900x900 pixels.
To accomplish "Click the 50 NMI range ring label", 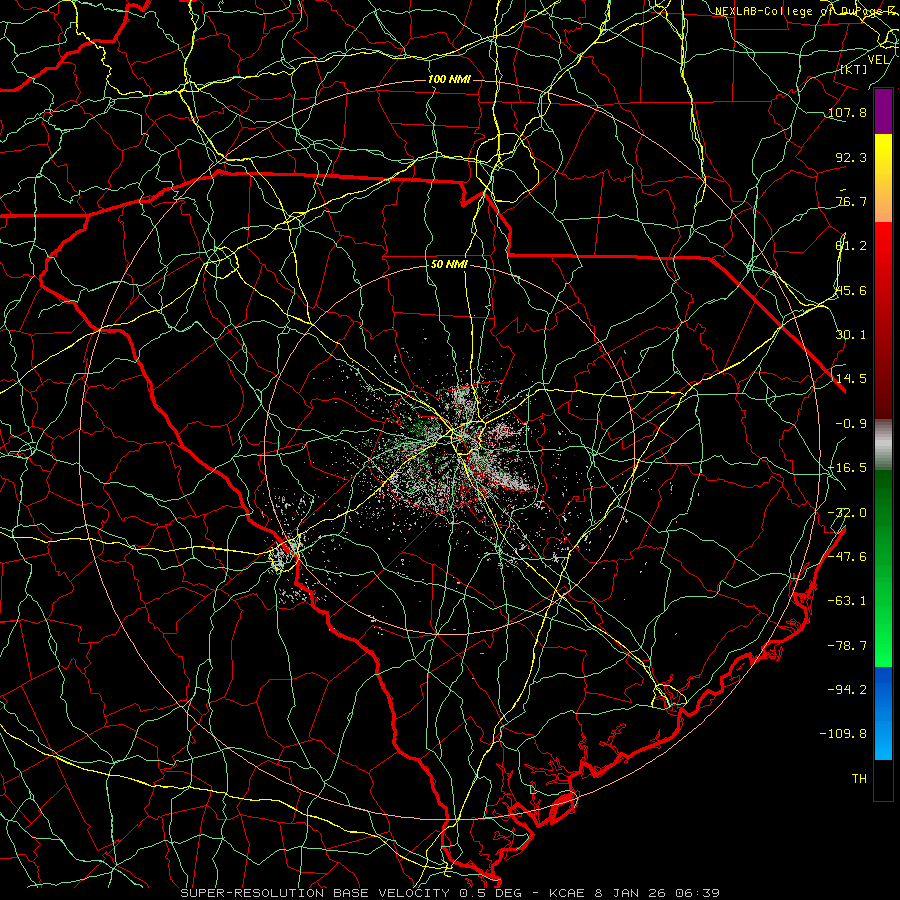I will point(449,265).
